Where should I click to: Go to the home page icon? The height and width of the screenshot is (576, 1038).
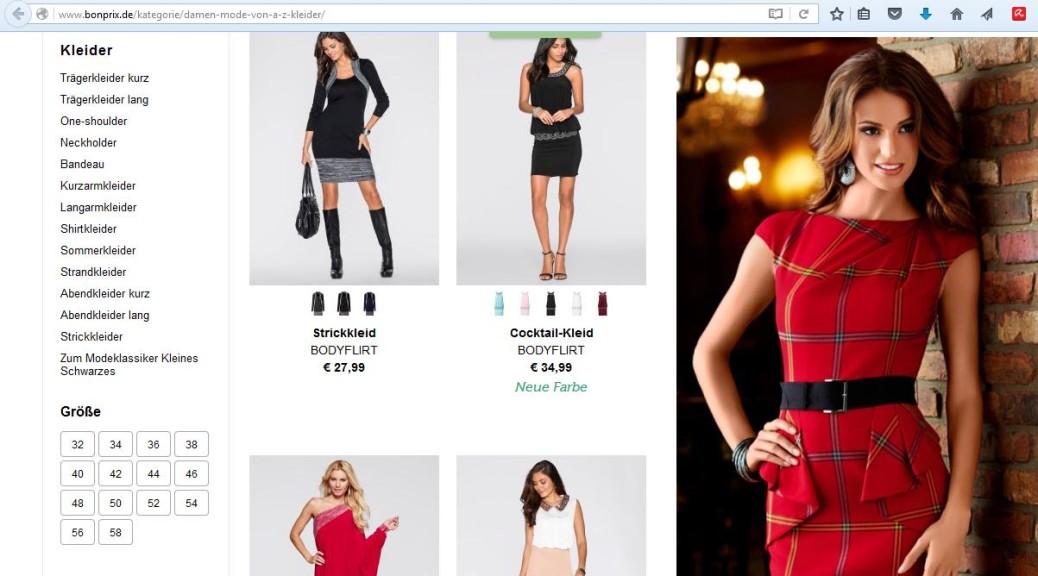click(956, 14)
